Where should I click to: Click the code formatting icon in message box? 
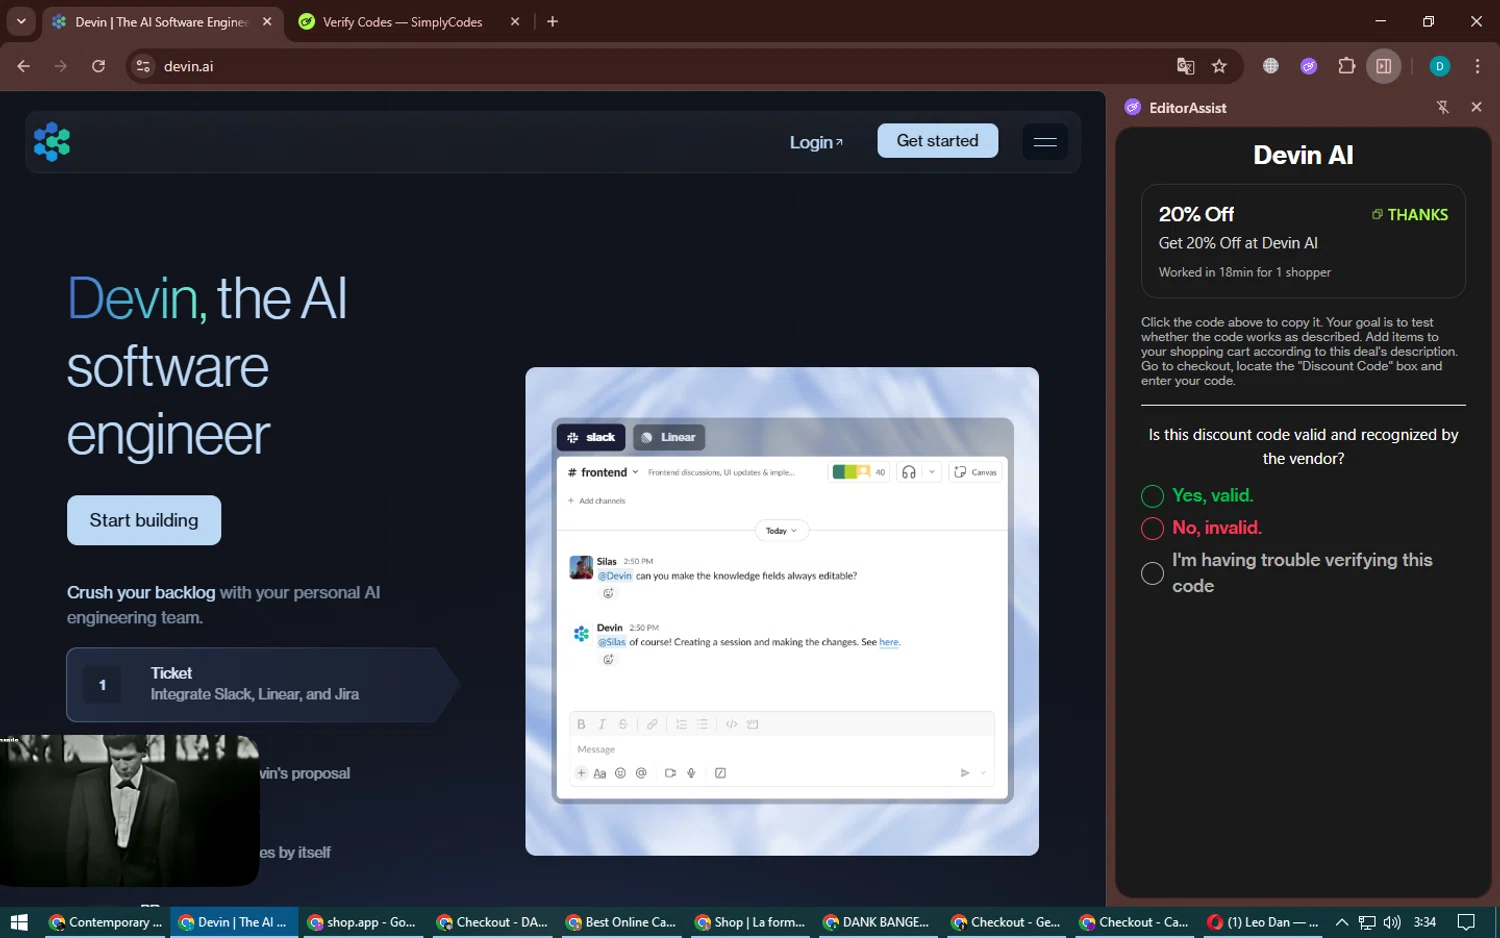(732, 724)
